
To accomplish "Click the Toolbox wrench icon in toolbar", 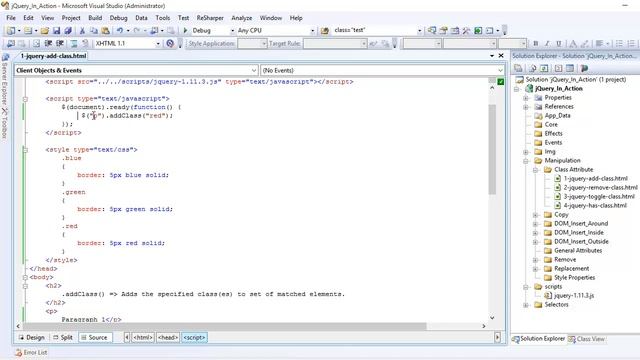I will [466, 31].
